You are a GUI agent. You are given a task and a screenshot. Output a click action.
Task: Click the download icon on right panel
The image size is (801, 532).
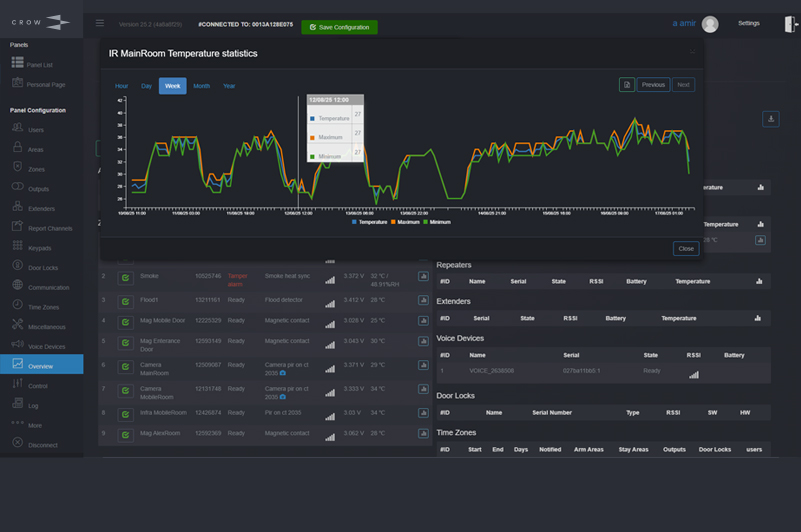[x=770, y=119]
